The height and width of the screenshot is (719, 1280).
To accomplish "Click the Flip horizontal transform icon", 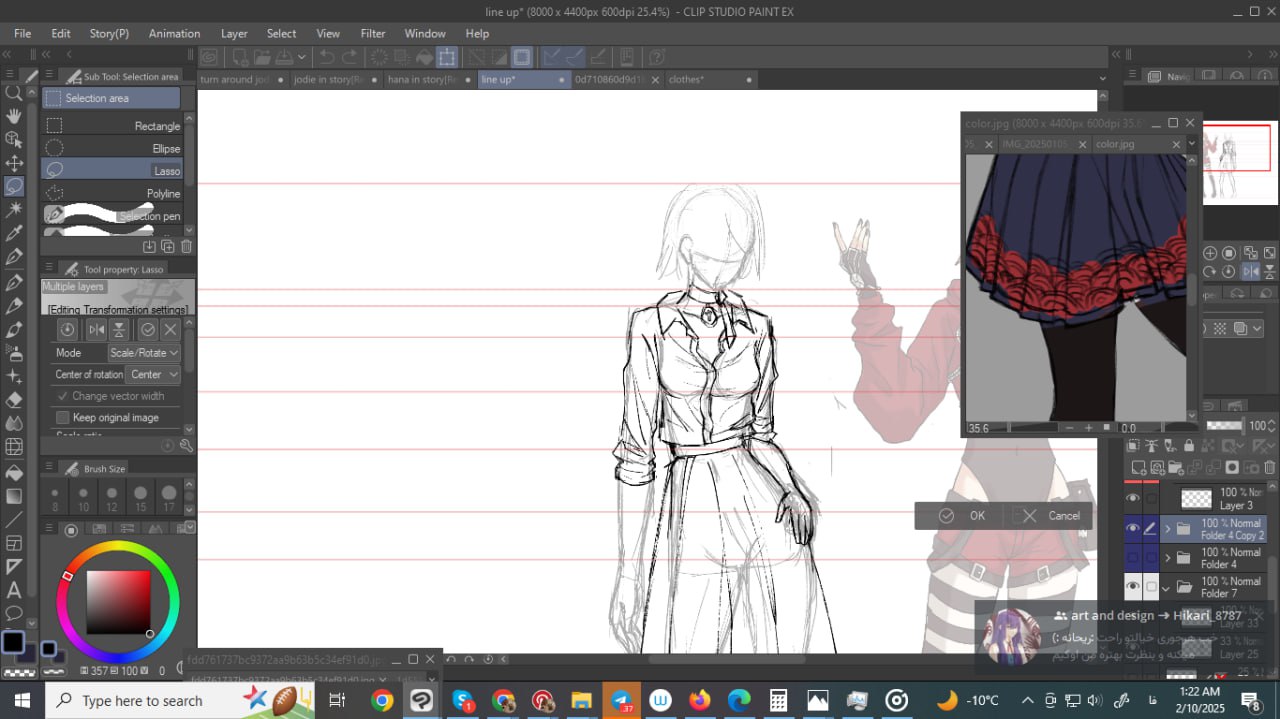I will (96, 329).
